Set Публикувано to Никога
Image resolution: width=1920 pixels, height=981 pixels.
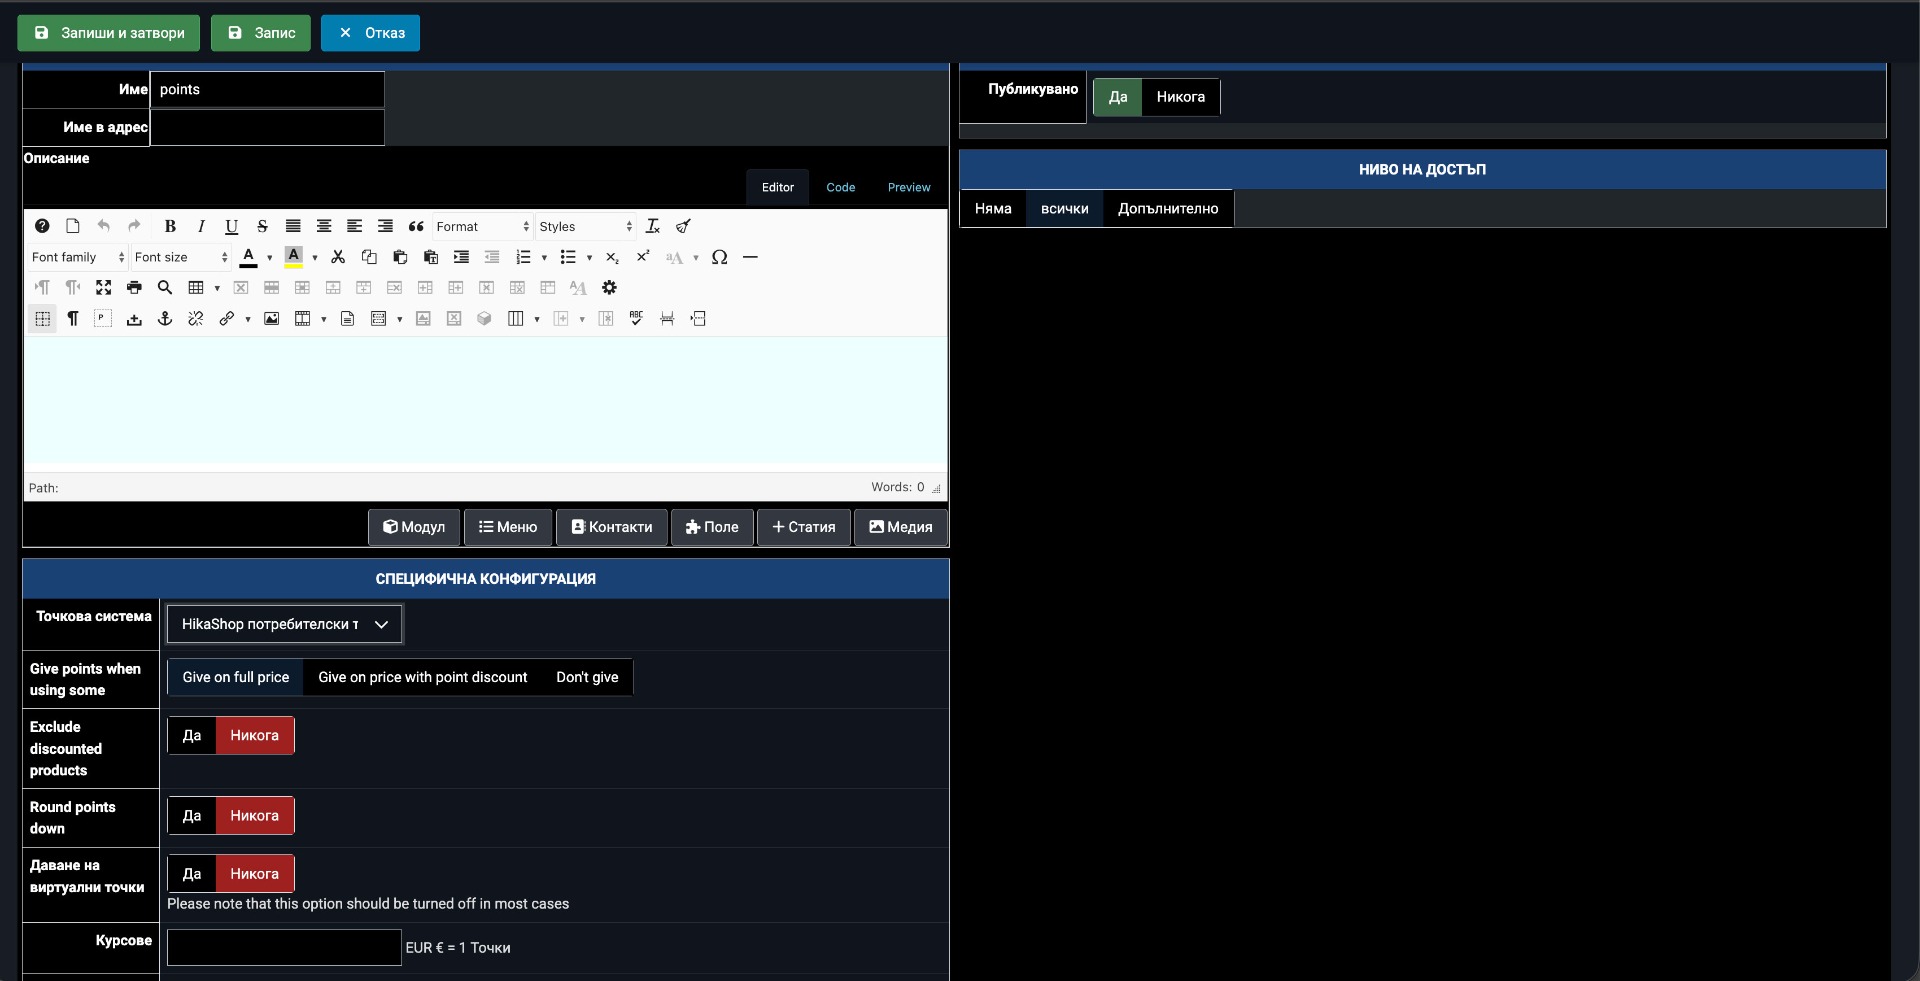click(x=1180, y=97)
